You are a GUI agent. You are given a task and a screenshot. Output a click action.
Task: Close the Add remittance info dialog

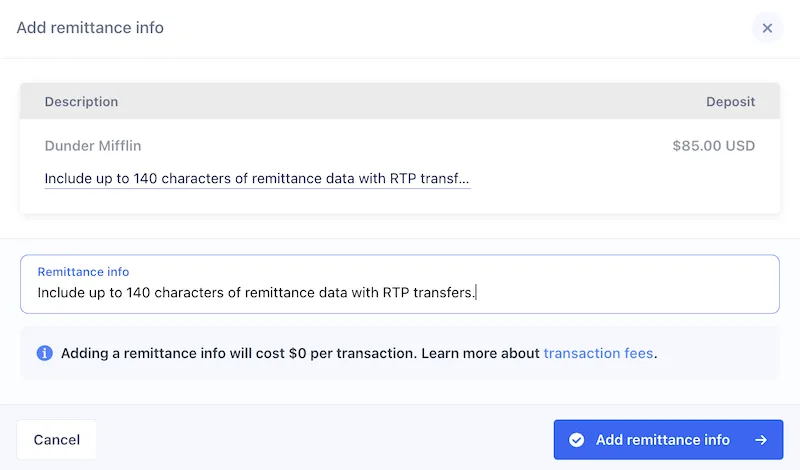pos(767,28)
